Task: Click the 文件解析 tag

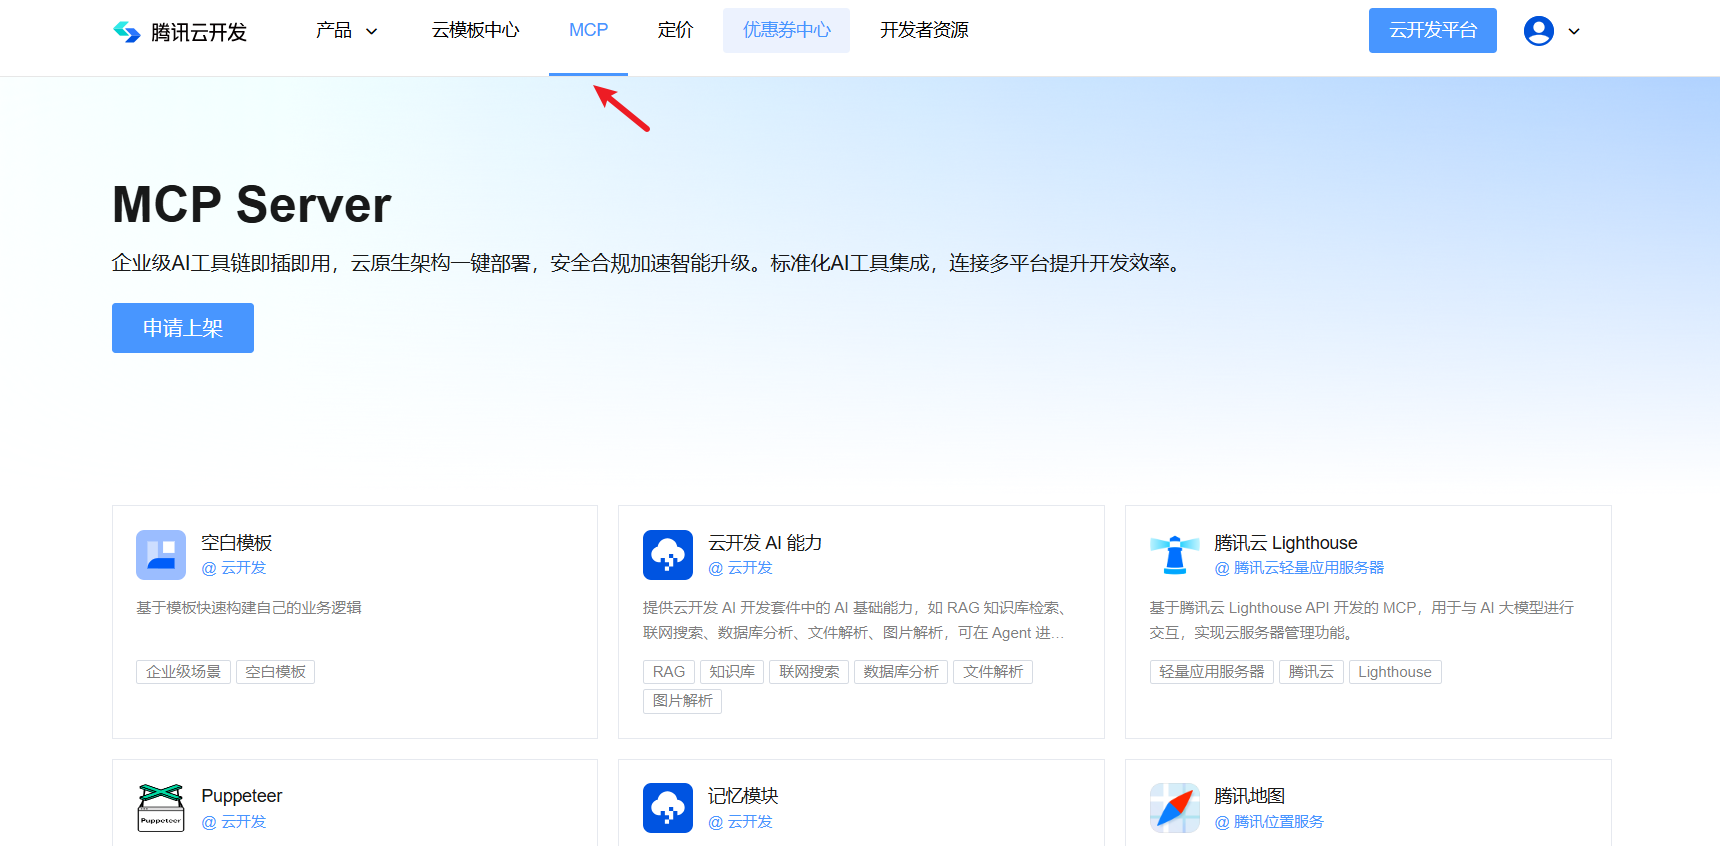Action: [x=993, y=672]
